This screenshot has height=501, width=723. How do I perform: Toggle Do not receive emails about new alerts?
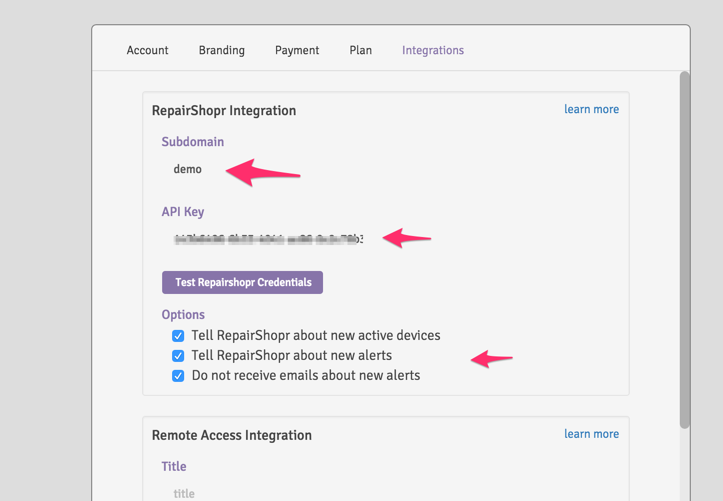tap(178, 376)
